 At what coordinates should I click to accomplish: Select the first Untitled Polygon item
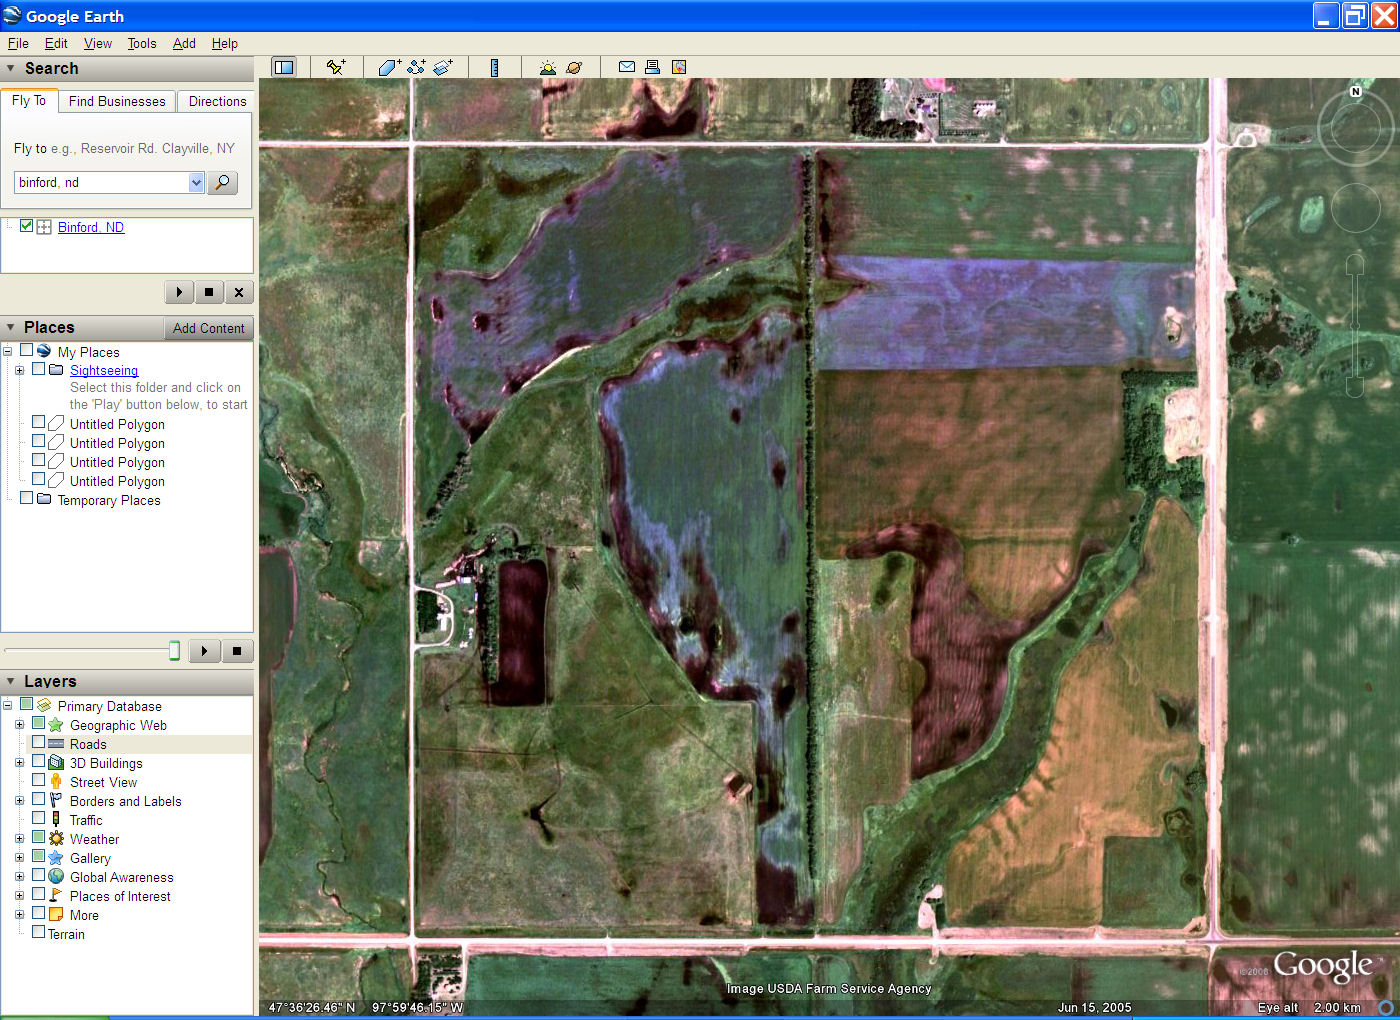coord(117,424)
